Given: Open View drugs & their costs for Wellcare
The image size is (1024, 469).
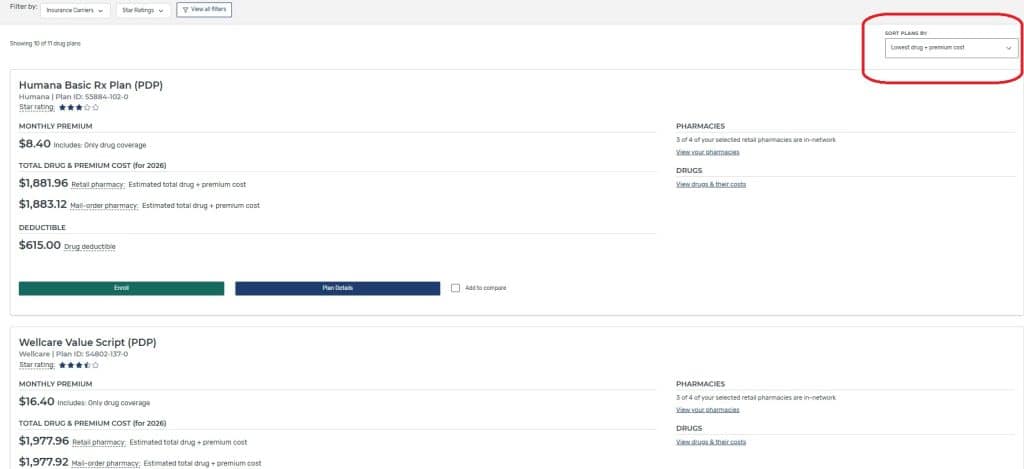Looking at the screenshot, I should 710,442.
